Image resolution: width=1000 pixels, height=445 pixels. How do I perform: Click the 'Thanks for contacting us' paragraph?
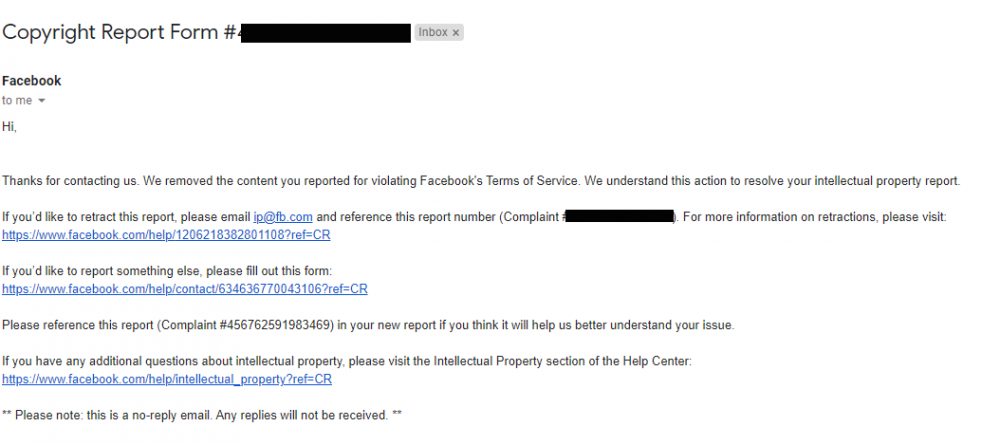(481, 181)
